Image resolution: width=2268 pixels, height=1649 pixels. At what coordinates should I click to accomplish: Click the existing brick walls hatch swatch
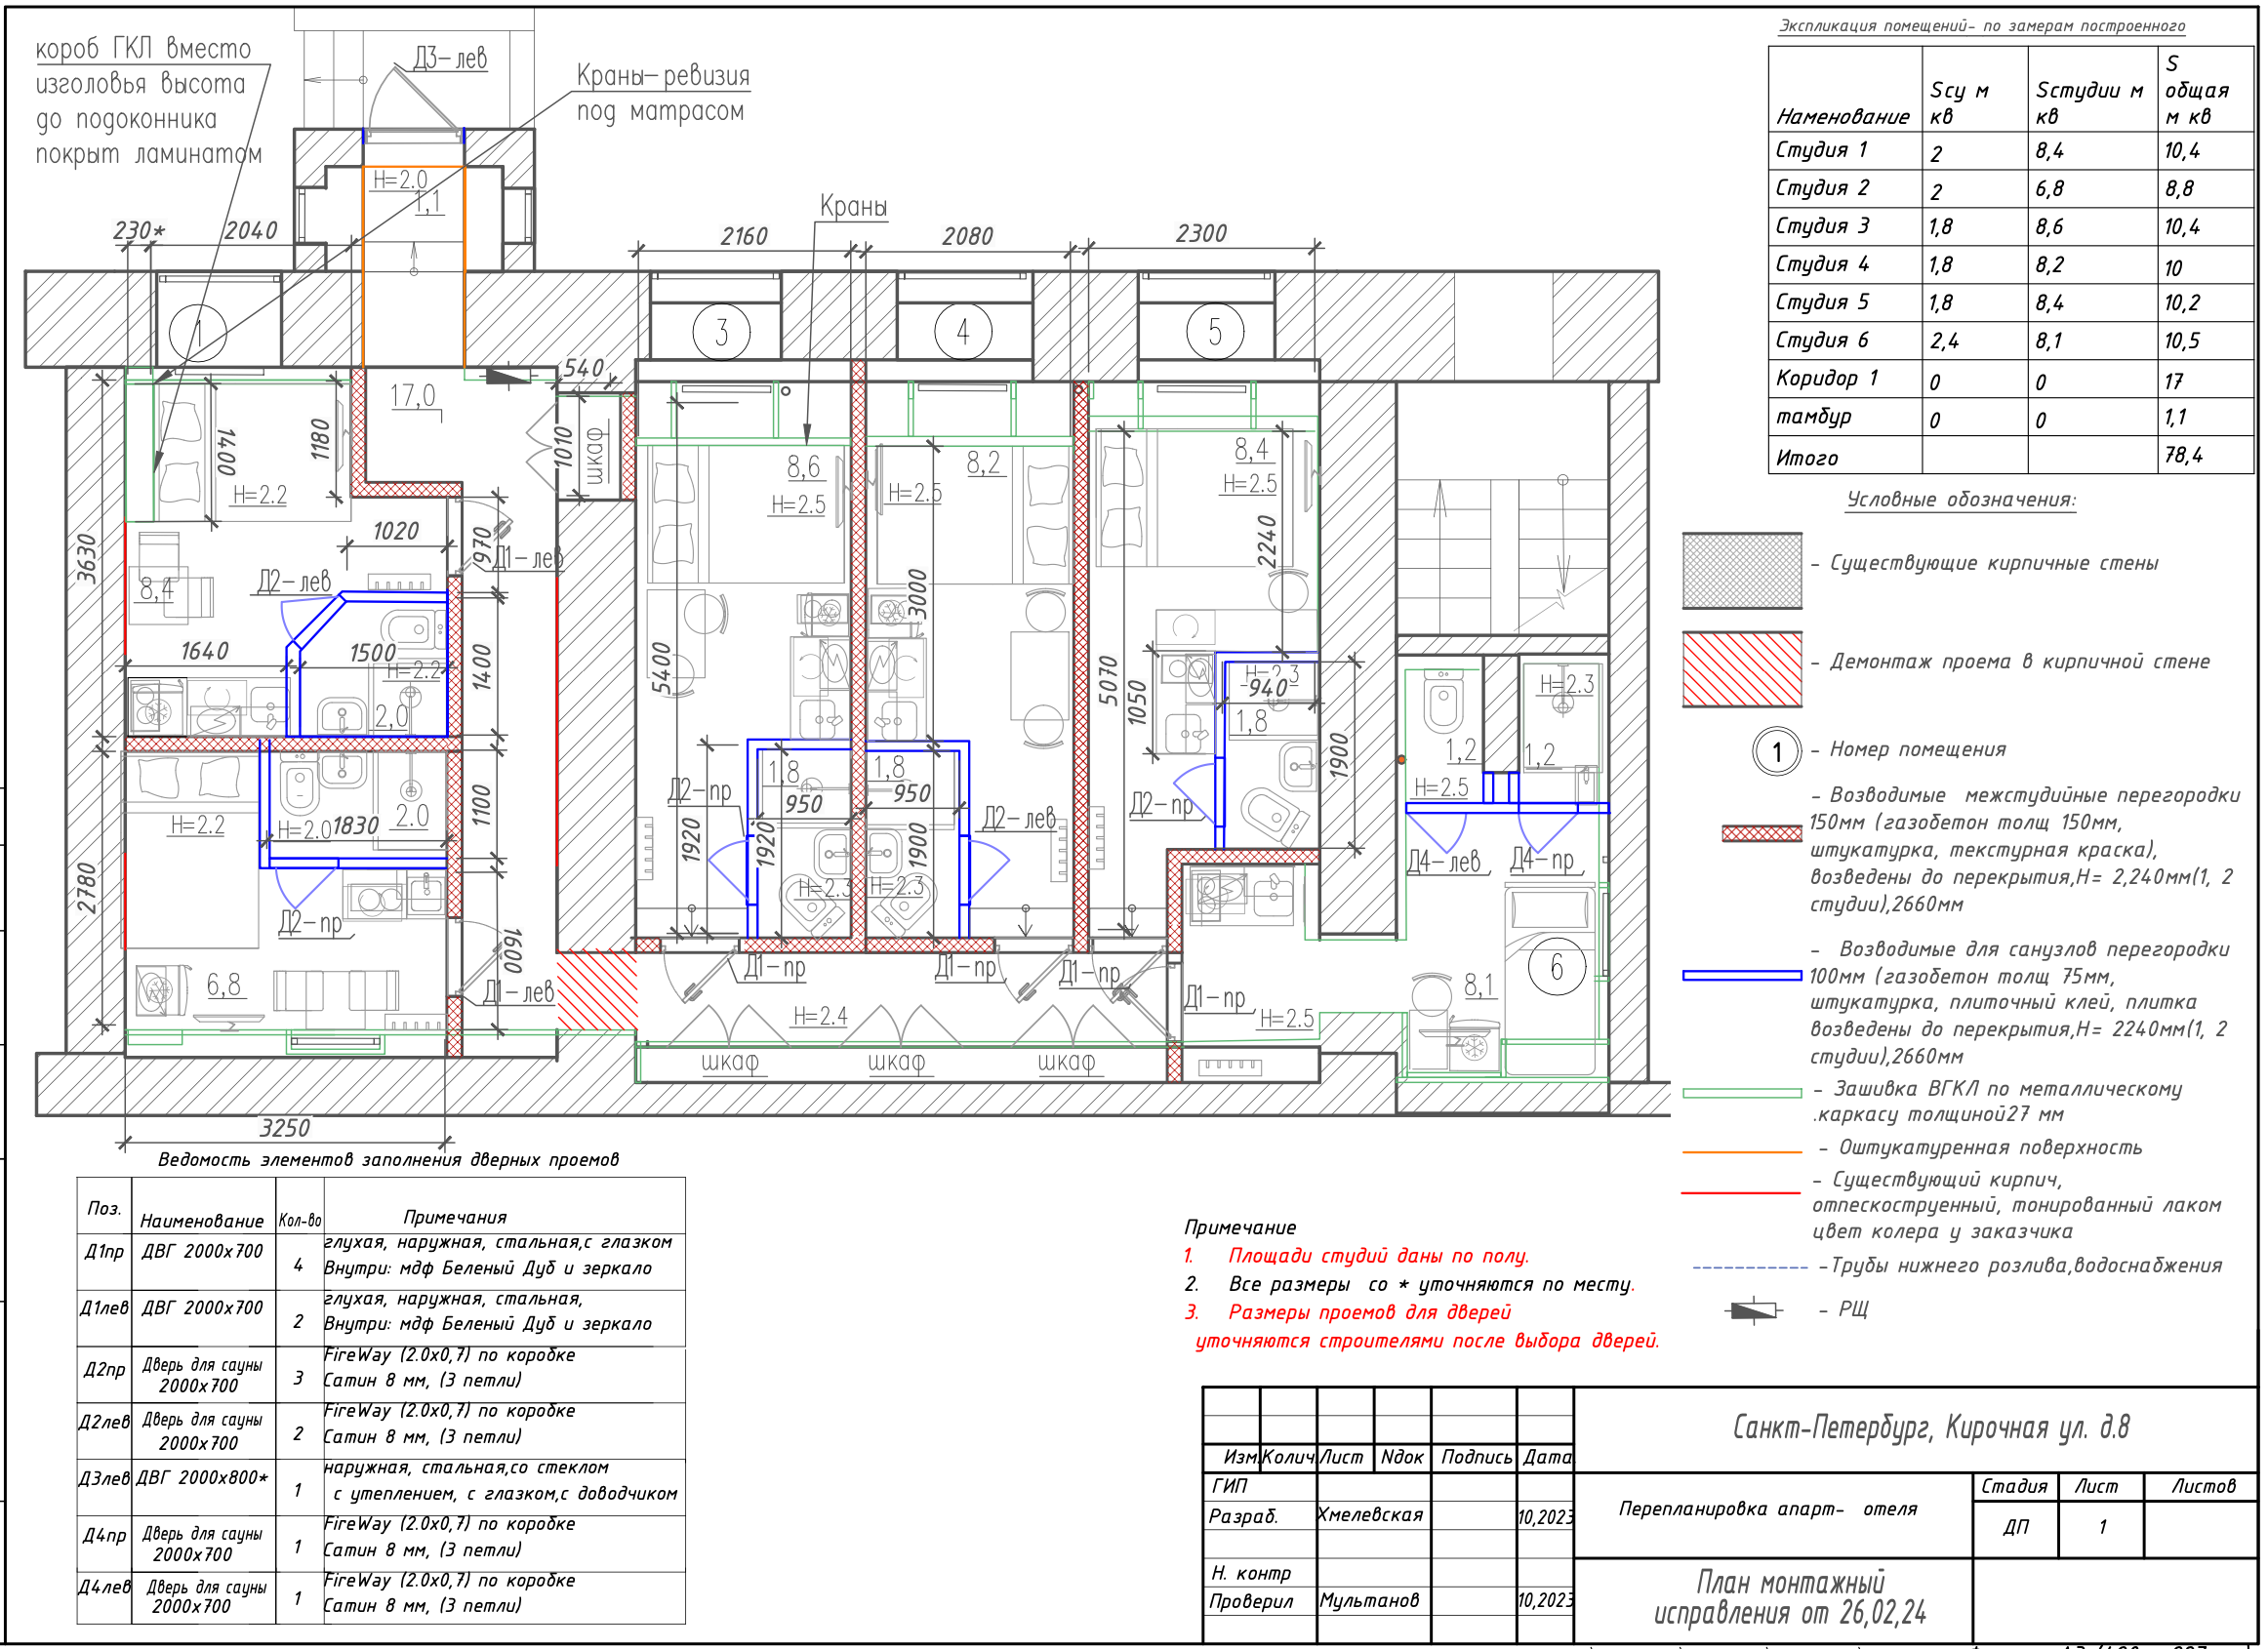coord(1742,571)
